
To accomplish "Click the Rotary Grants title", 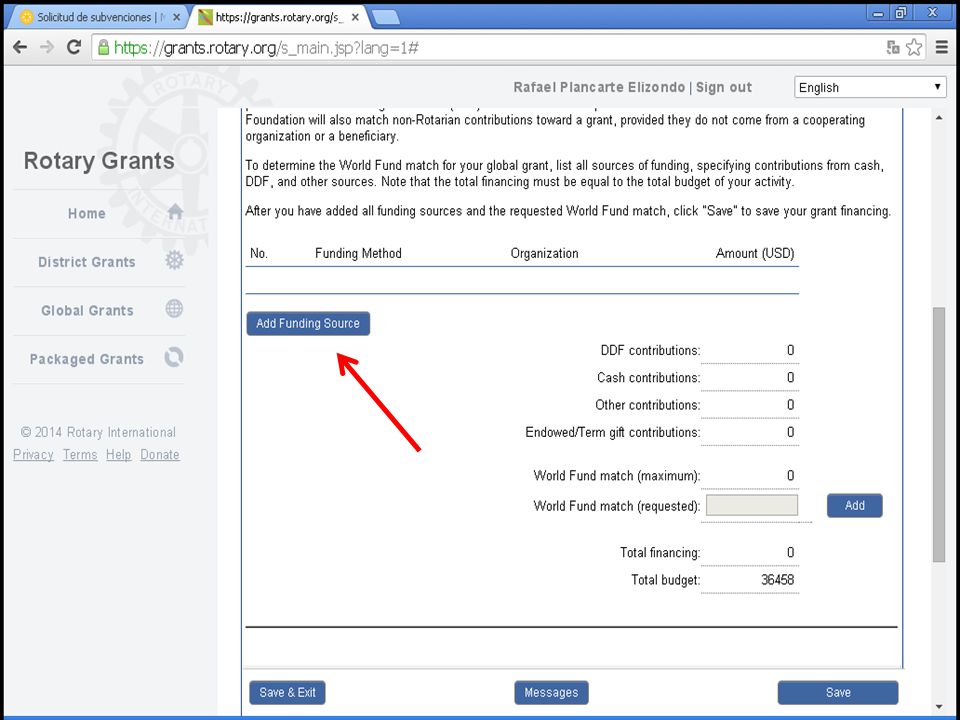I will [x=99, y=161].
